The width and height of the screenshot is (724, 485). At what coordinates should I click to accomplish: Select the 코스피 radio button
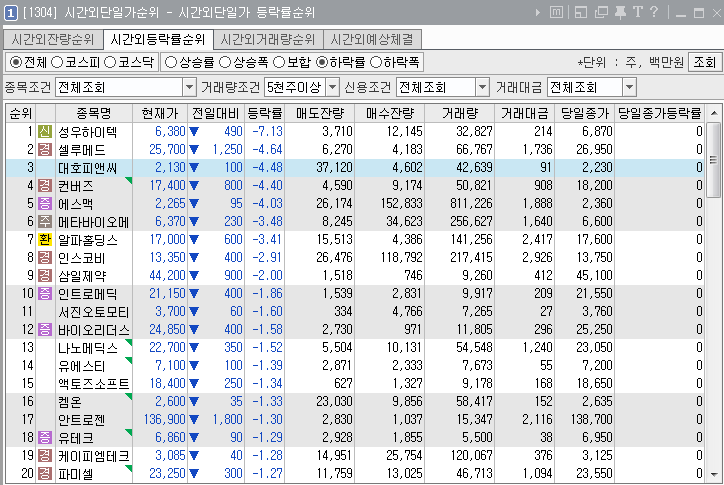click(x=56, y=62)
